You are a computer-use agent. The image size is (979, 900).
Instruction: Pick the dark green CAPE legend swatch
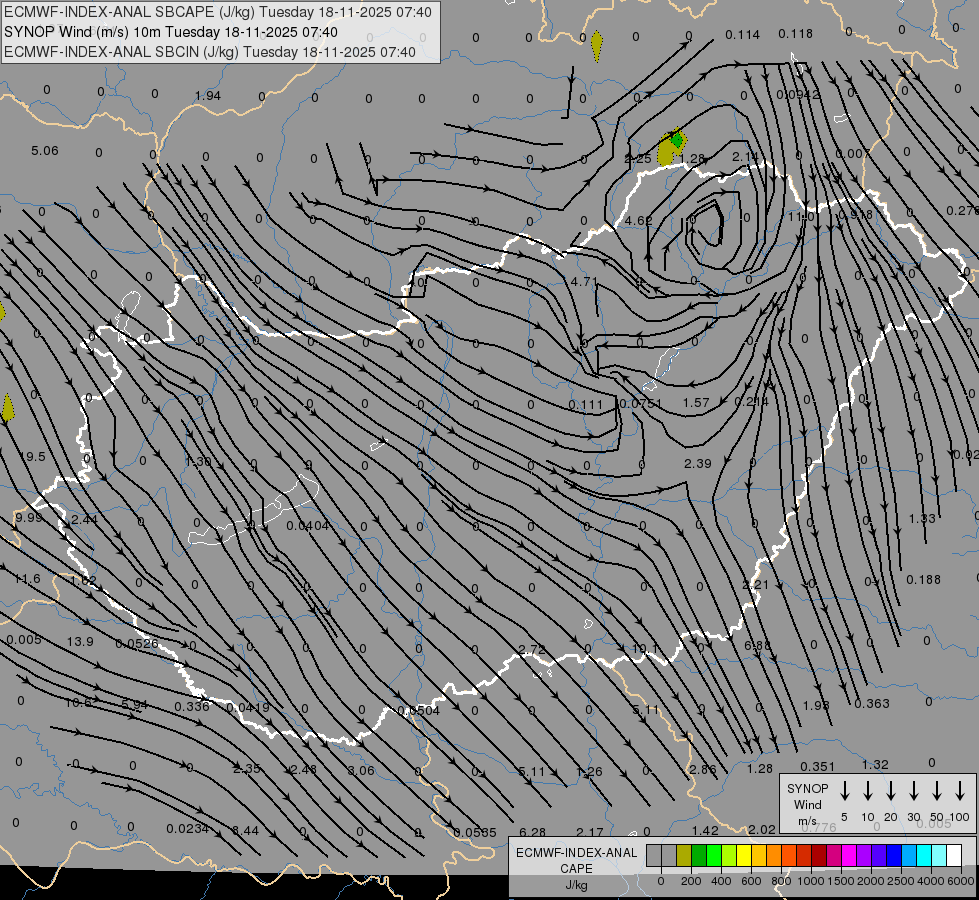[x=699, y=856]
